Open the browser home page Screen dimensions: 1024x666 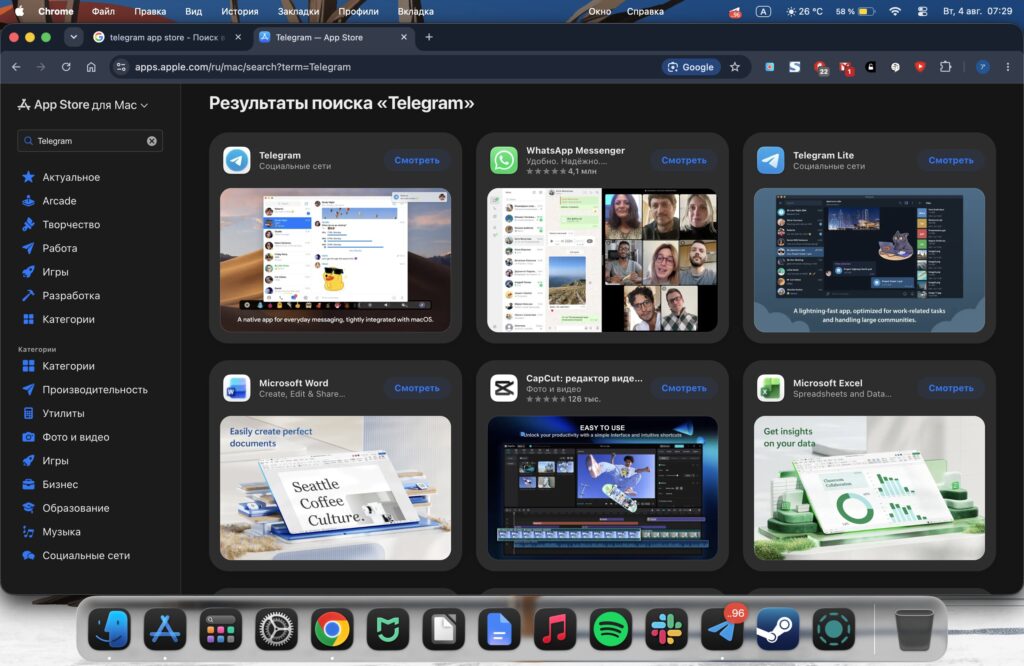tap(91, 67)
